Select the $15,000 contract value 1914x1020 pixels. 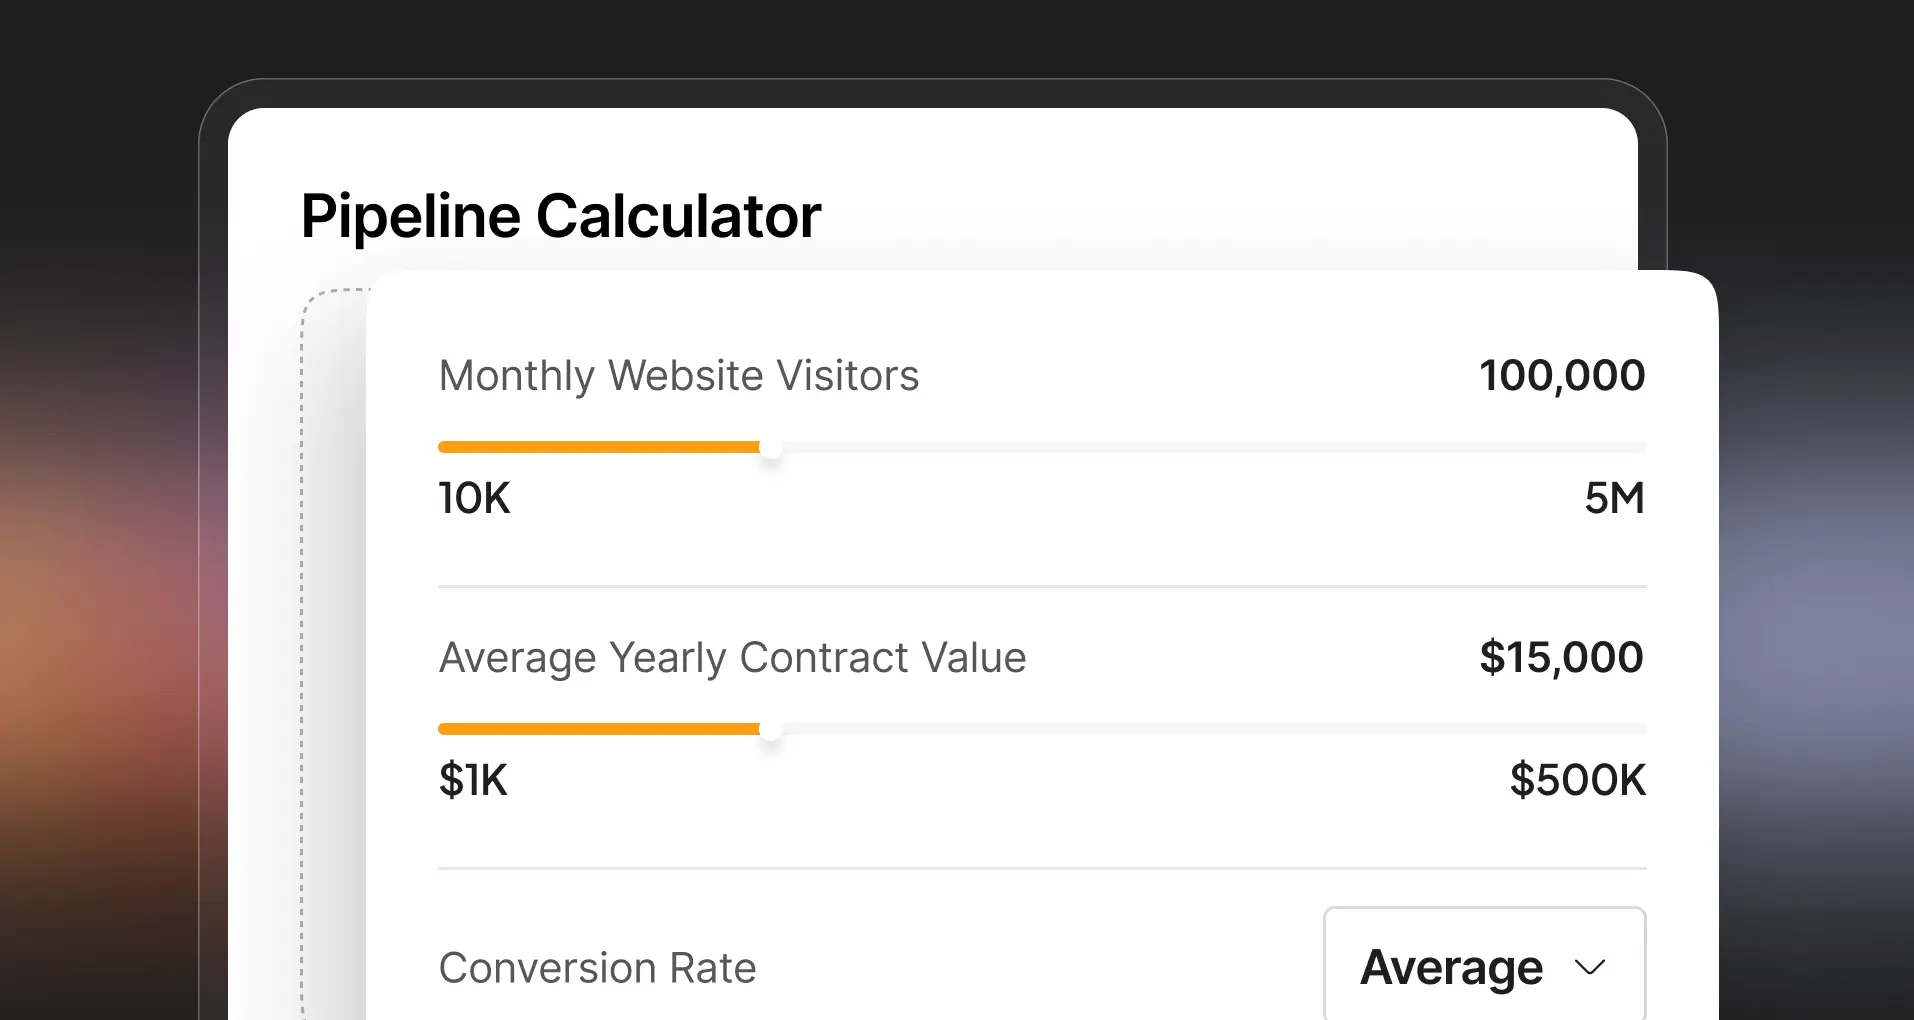coord(1561,658)
